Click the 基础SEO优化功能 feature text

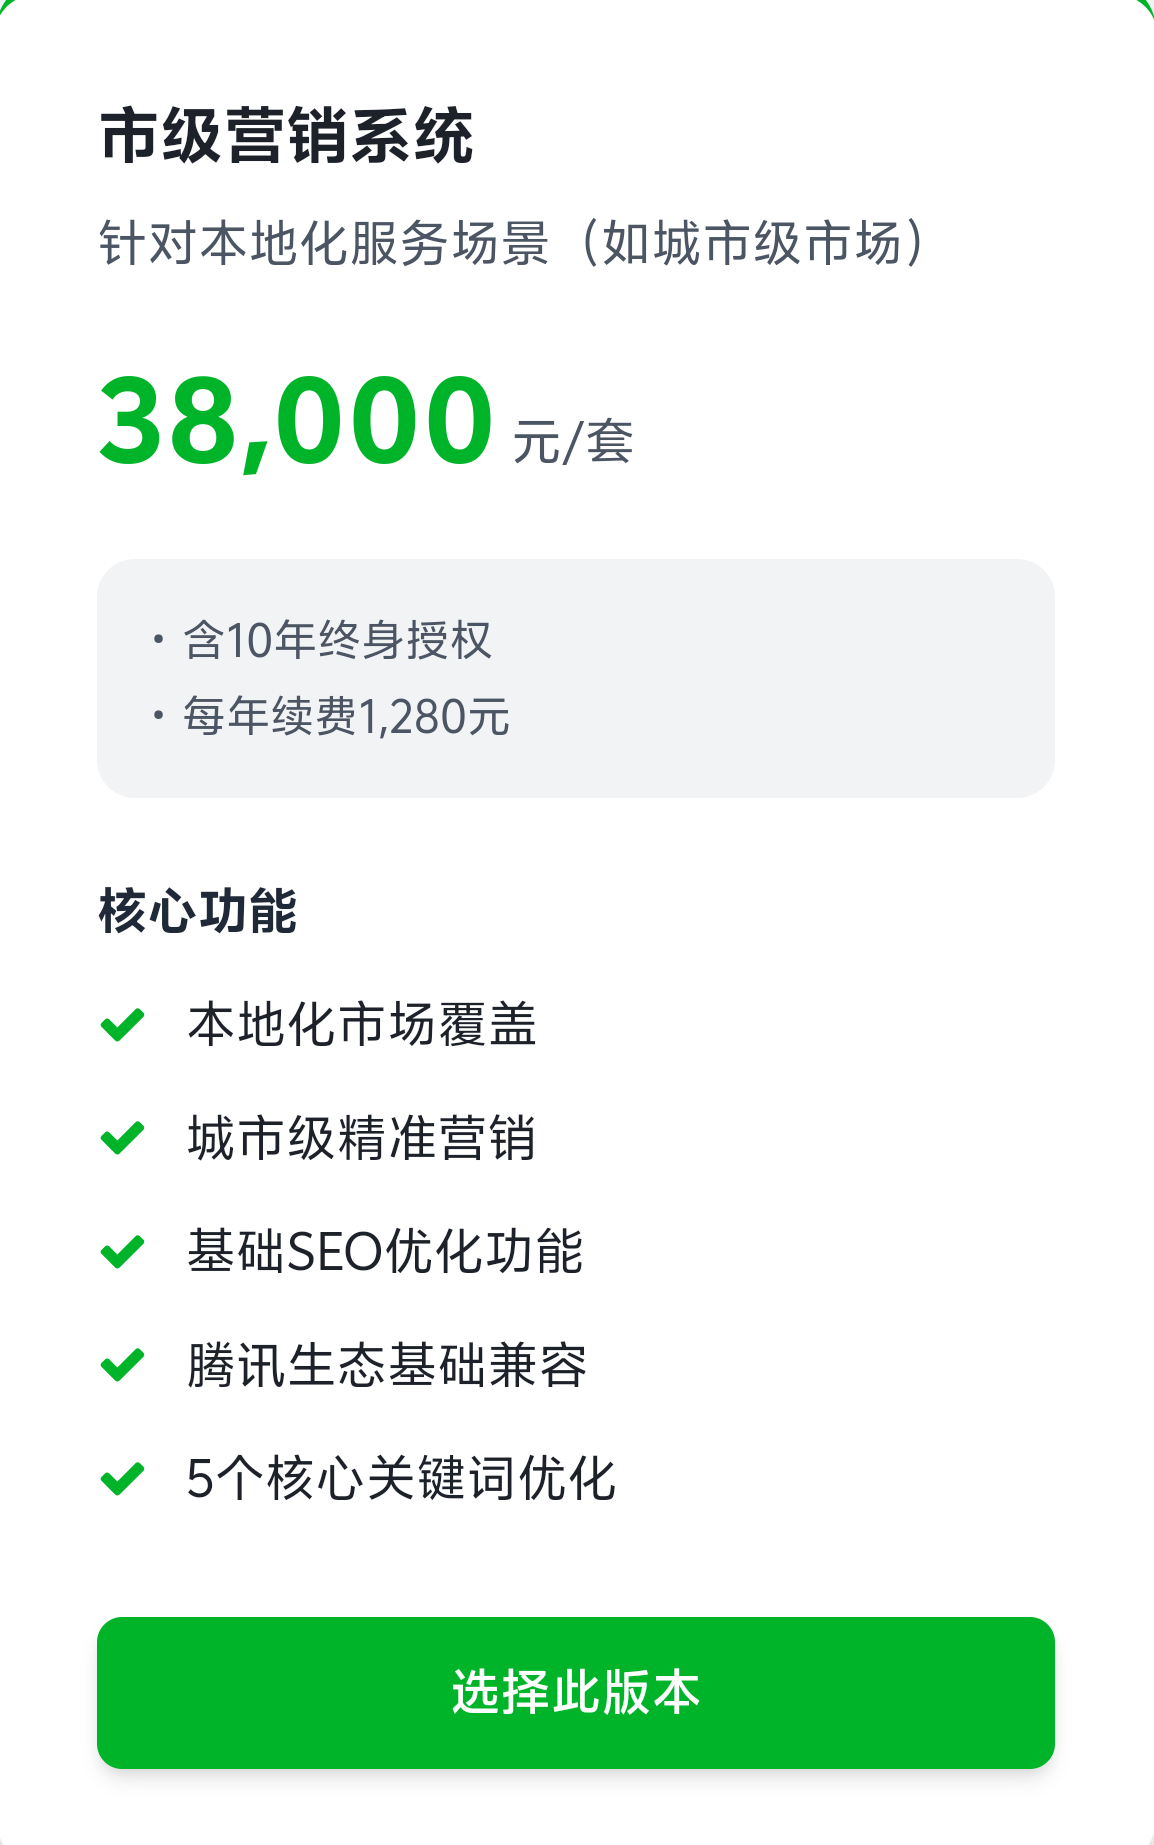(x=385, y=1252)
